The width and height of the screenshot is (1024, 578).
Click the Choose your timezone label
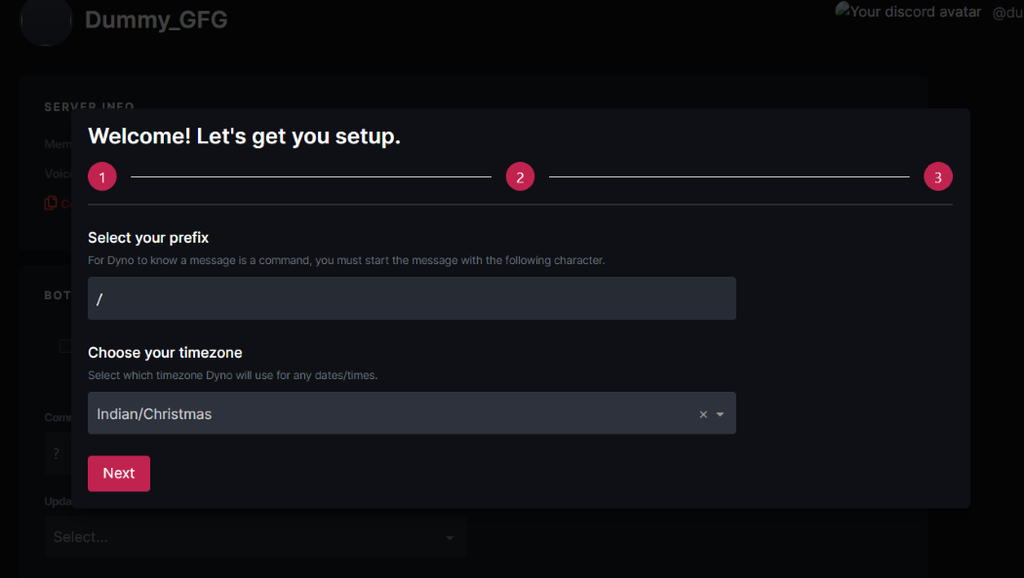pyautogui.click(x=165, y=353)
